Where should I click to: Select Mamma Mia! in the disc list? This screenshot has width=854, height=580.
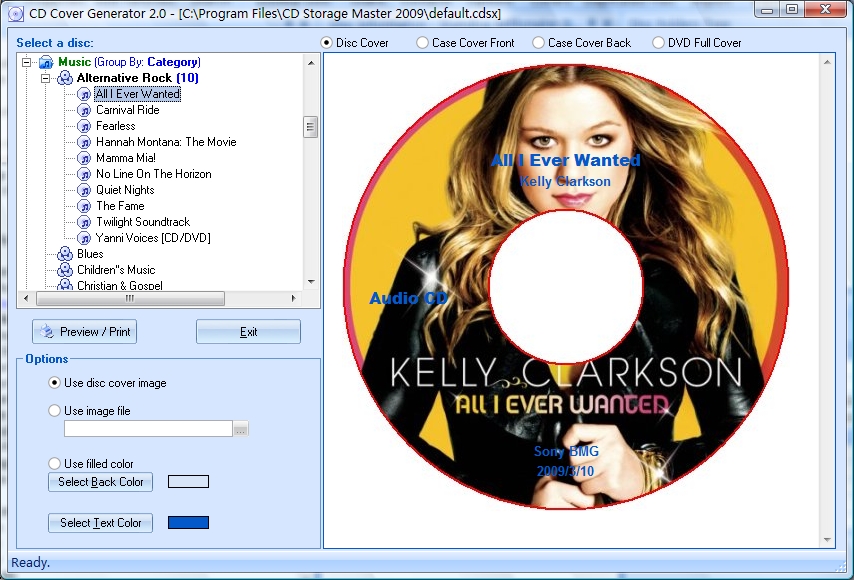(x=126, y=158)
